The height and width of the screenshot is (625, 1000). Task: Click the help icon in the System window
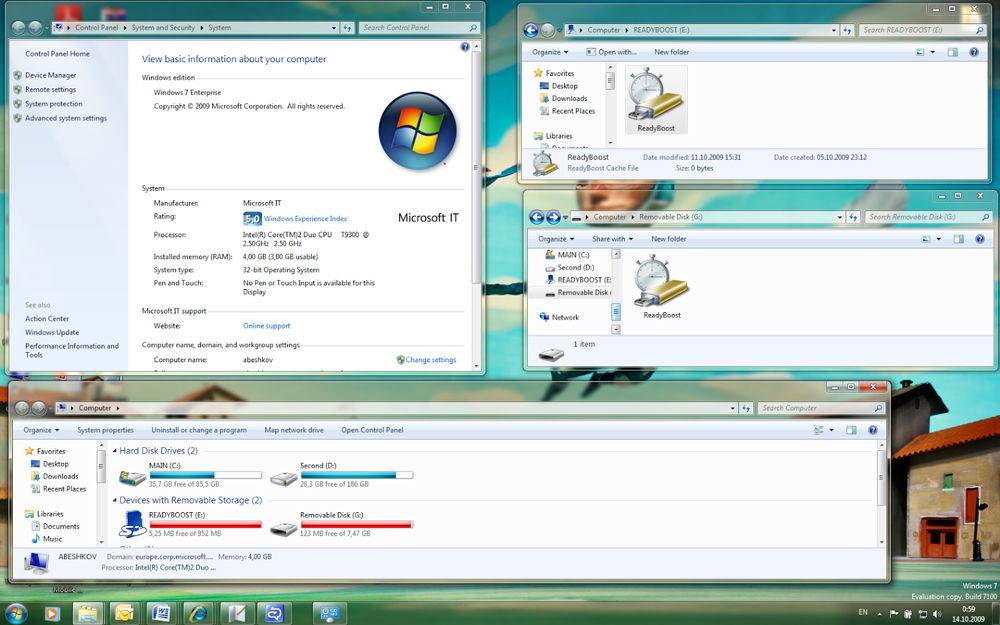tap(465, 47)
